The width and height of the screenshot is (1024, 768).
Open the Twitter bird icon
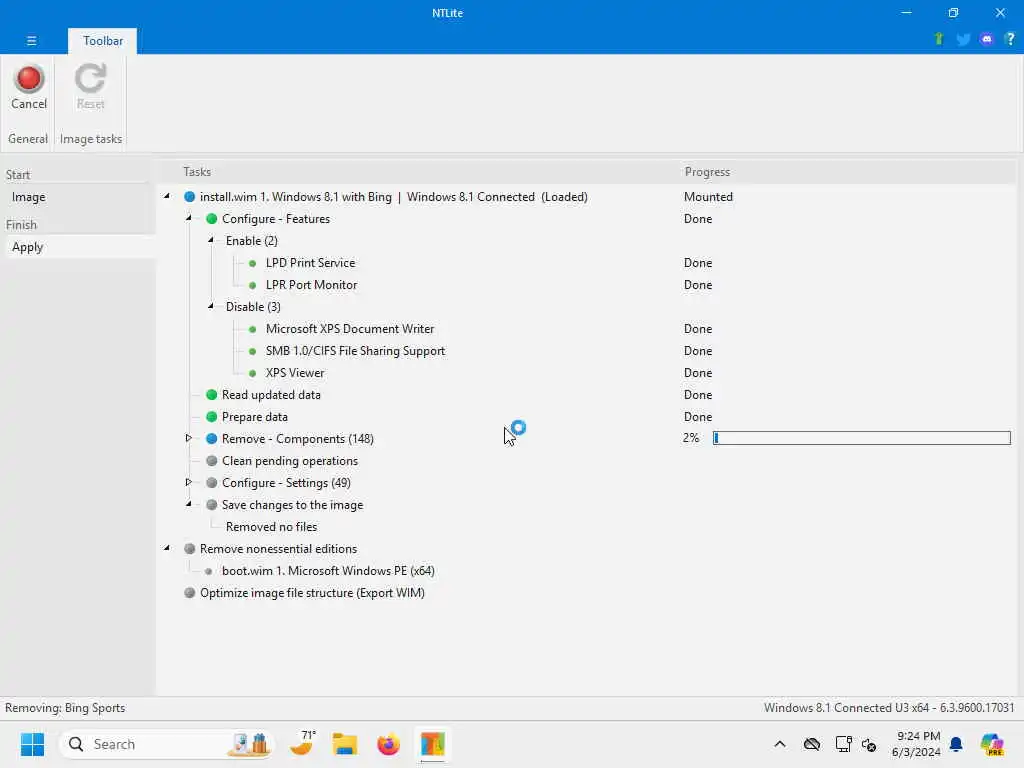963,39
